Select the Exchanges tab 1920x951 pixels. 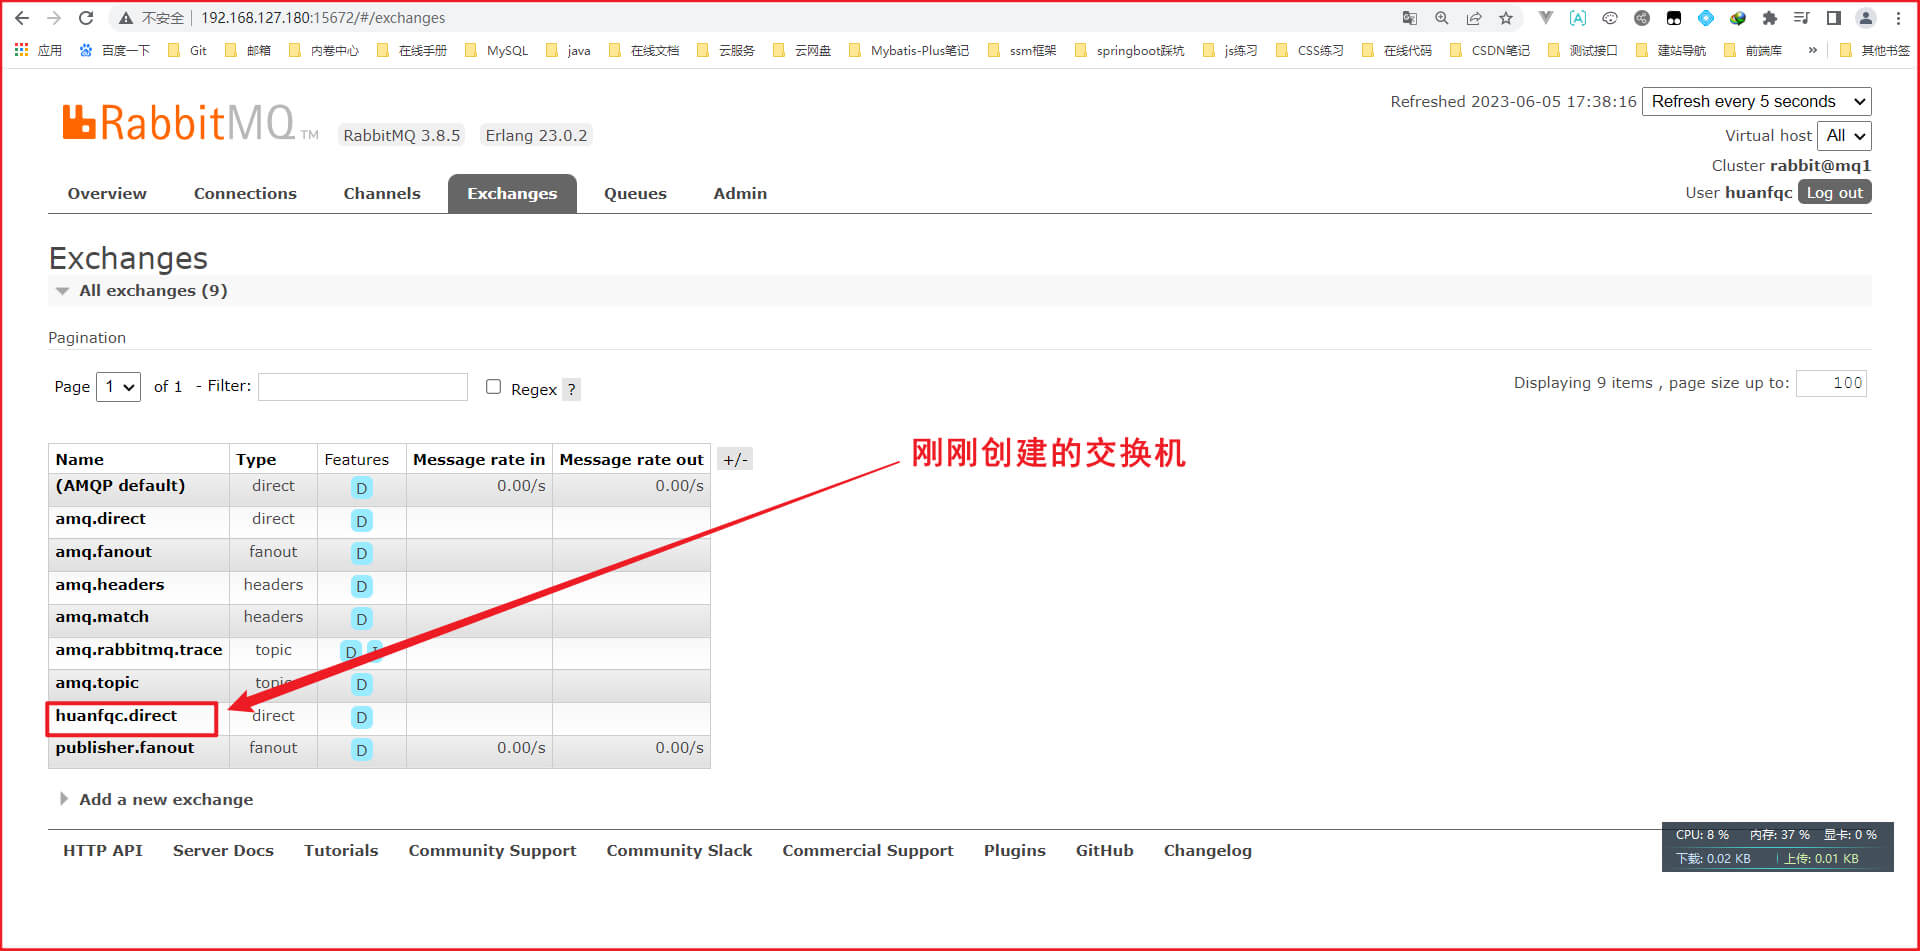coord(512,194)
